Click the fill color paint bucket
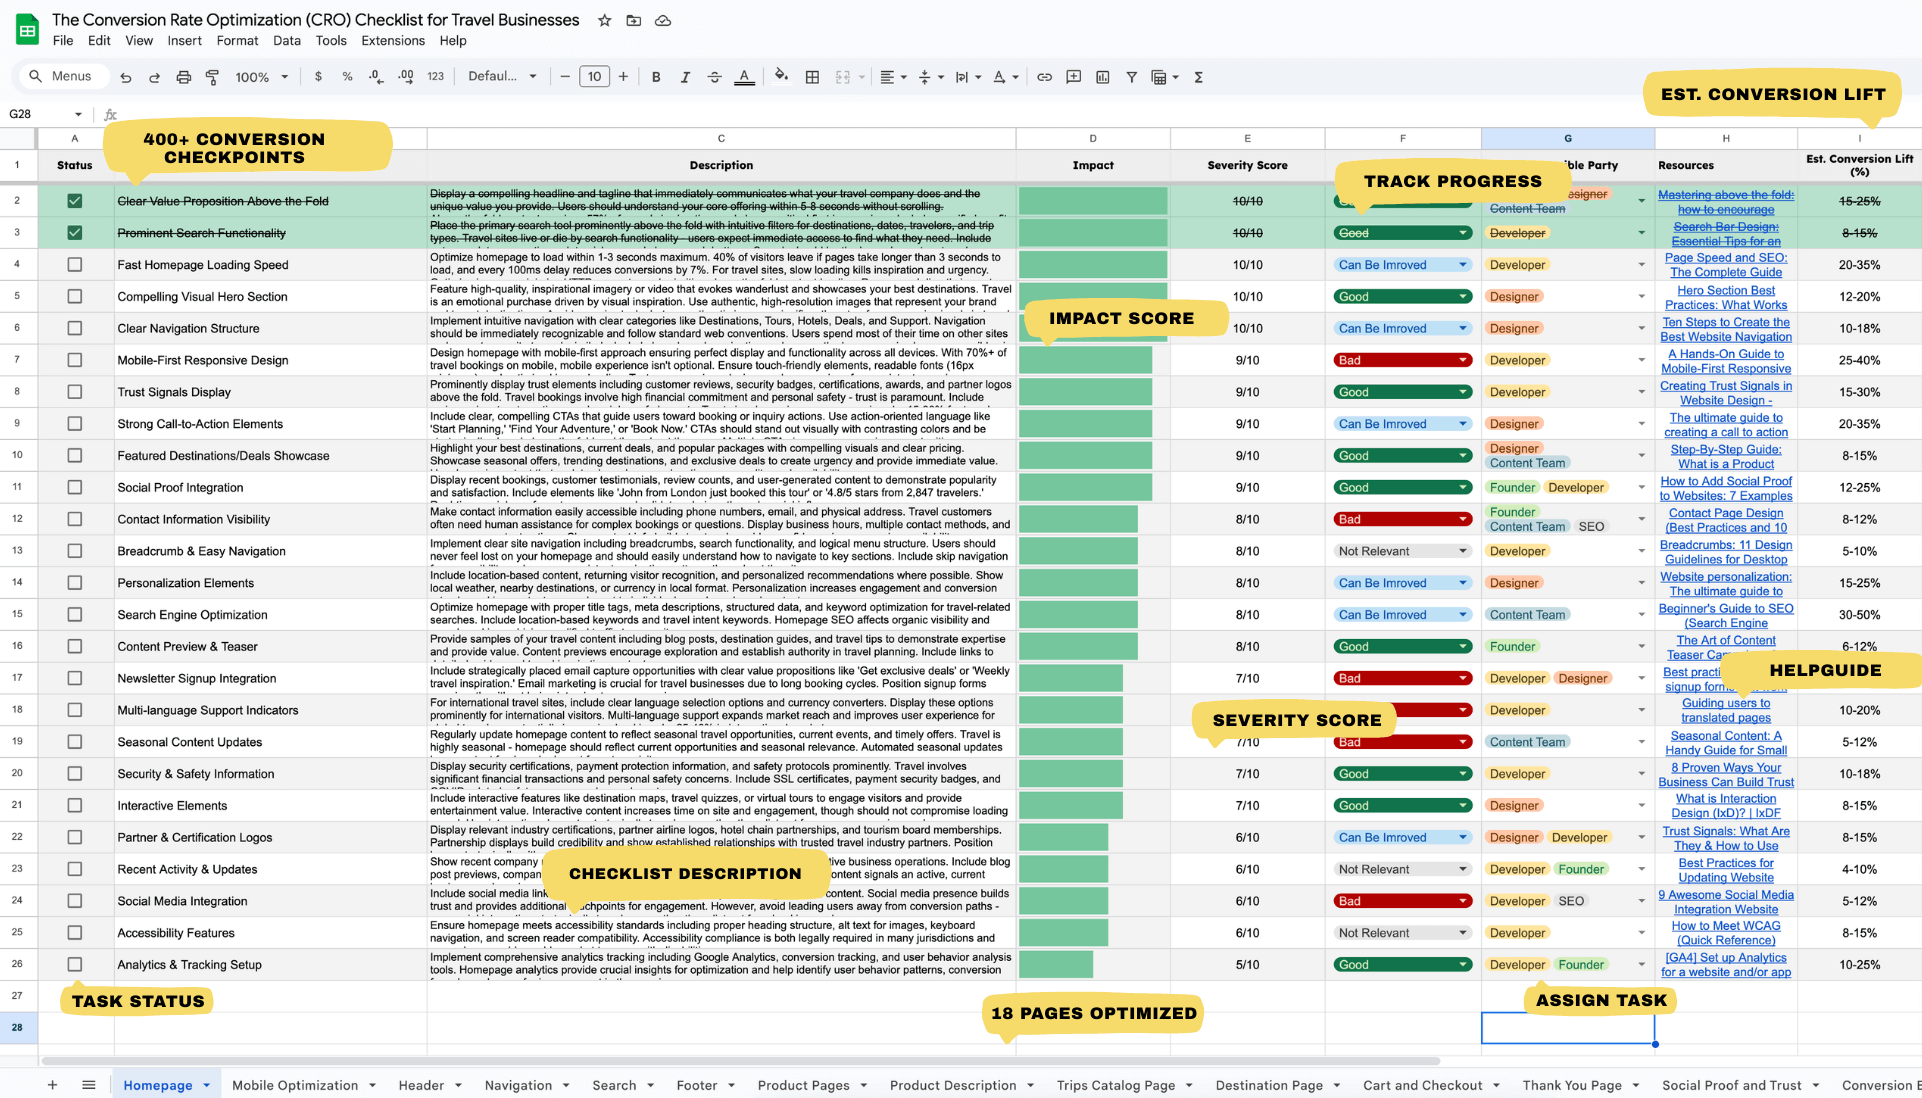This screenshot has width=1922, height=1098. (x=781, y=76)
